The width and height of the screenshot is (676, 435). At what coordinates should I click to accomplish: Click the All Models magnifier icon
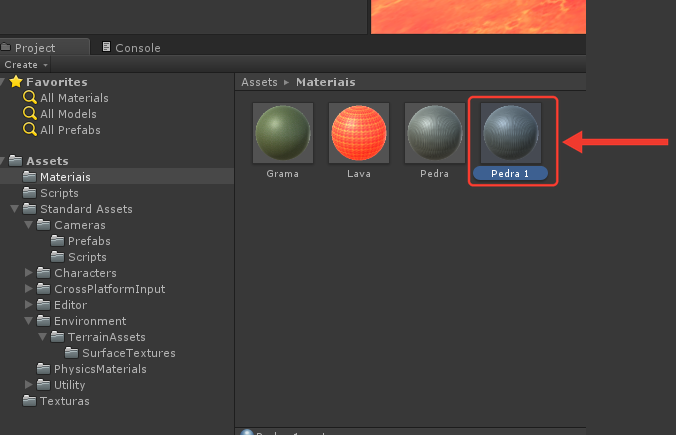30,113
